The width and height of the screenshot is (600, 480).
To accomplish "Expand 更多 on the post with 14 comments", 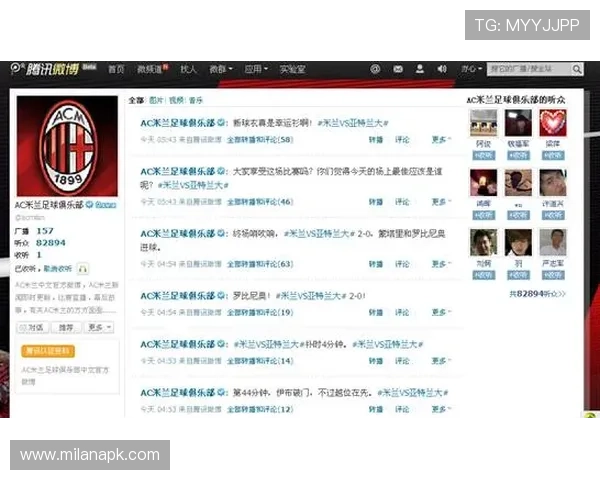I will [441, 361].
